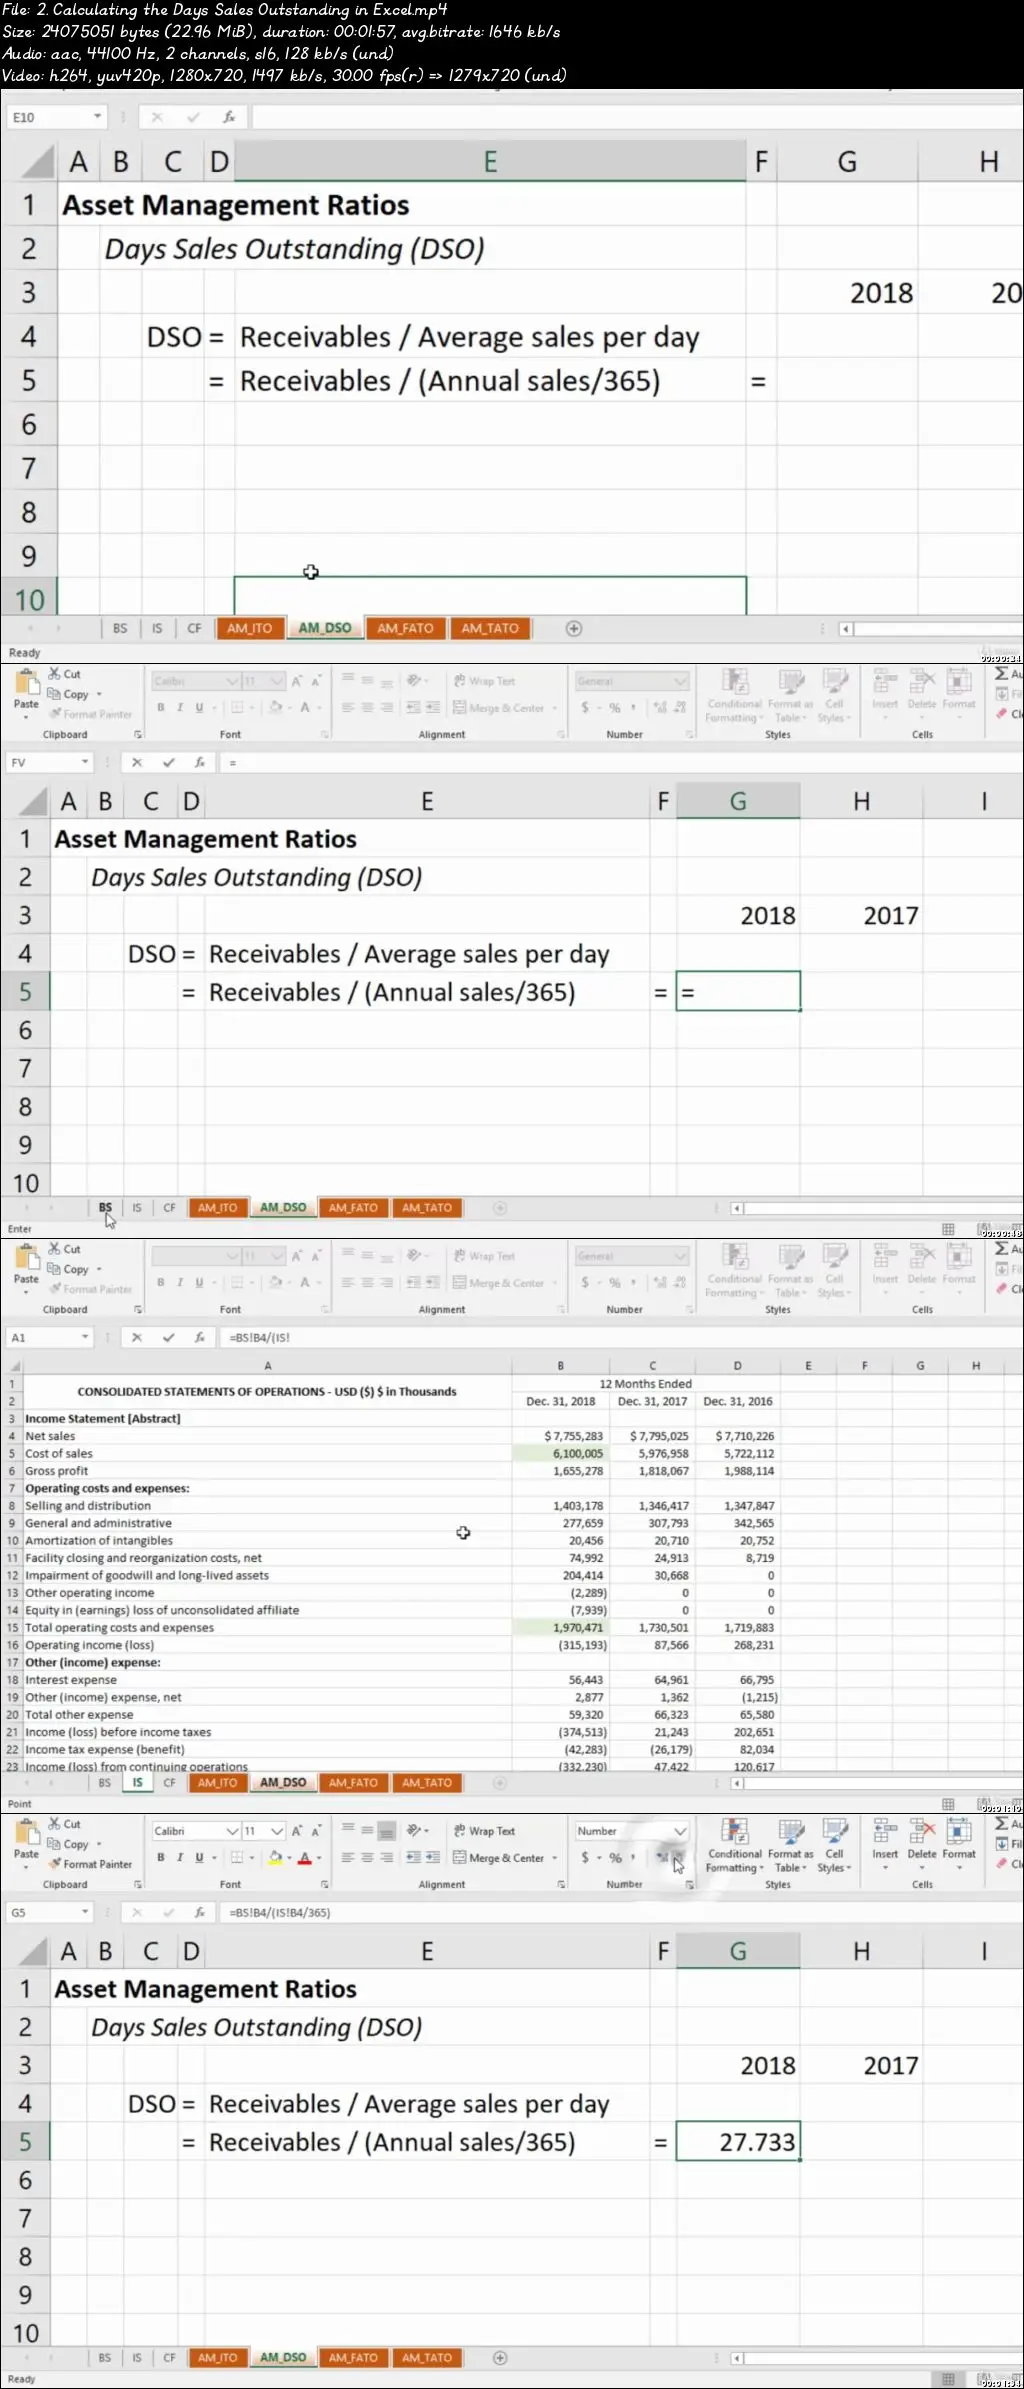Viewport: 1024px width, 2389px height.
Task: Open the Font dialog launcher in the G5 frame
Action: 325,1884
